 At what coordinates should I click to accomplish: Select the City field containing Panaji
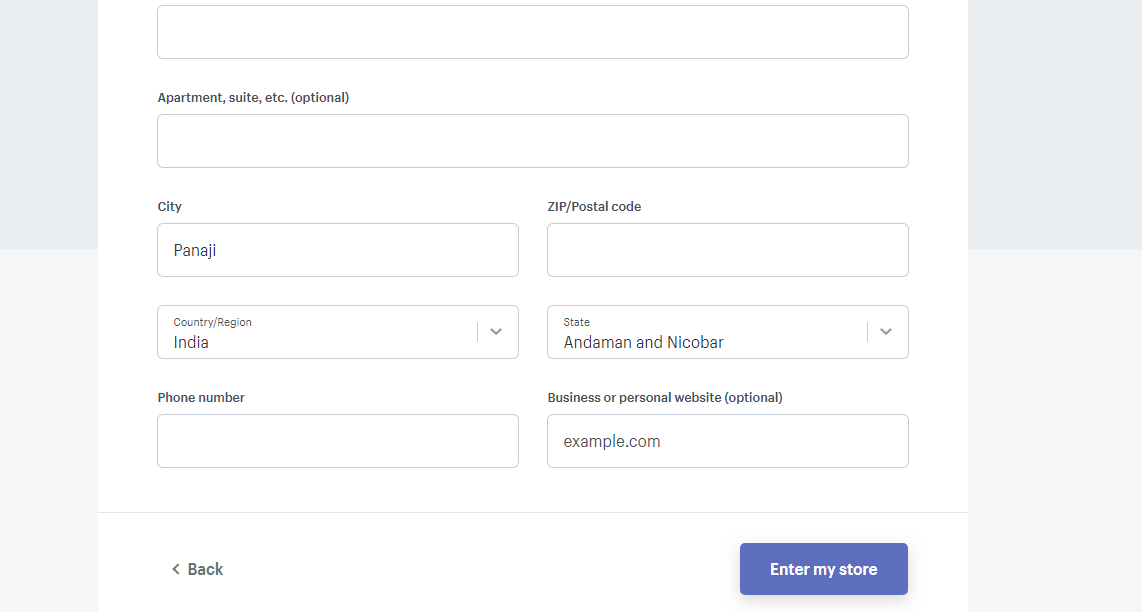pyautogui.click(x=338, y=250)
